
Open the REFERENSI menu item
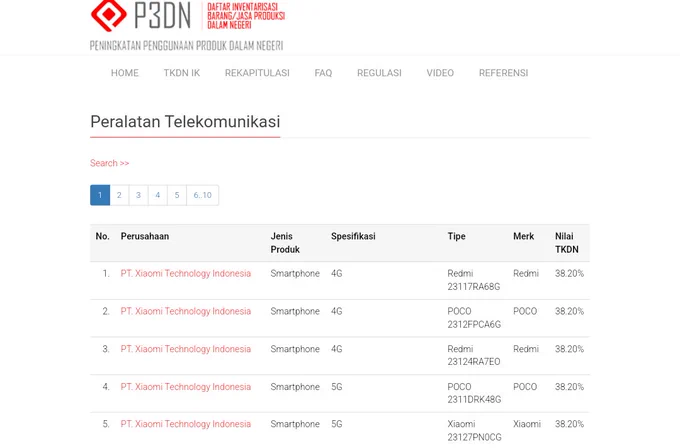[503, 73]
